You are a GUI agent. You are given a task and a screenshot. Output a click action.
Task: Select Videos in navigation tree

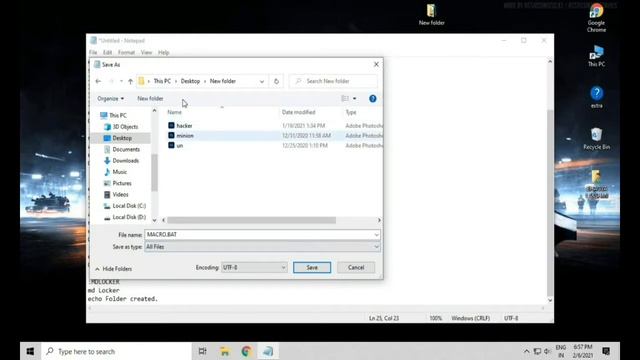coord(116,195)
